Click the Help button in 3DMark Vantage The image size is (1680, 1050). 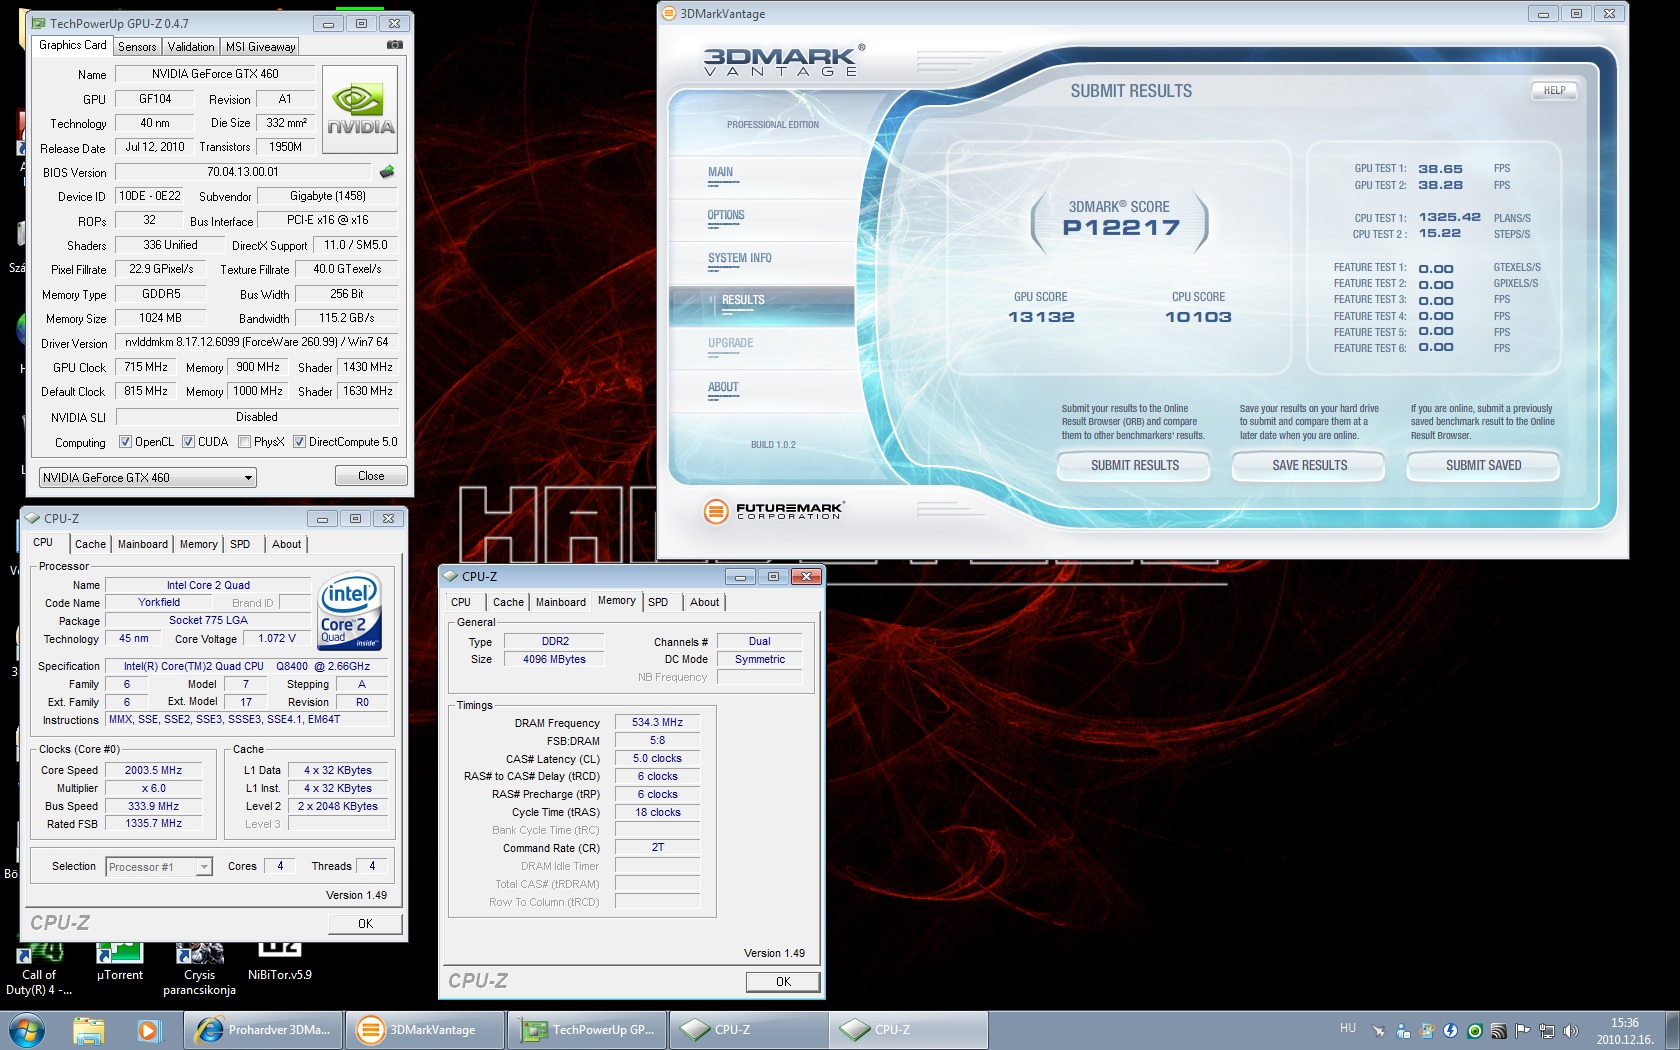coord(1554,91)
